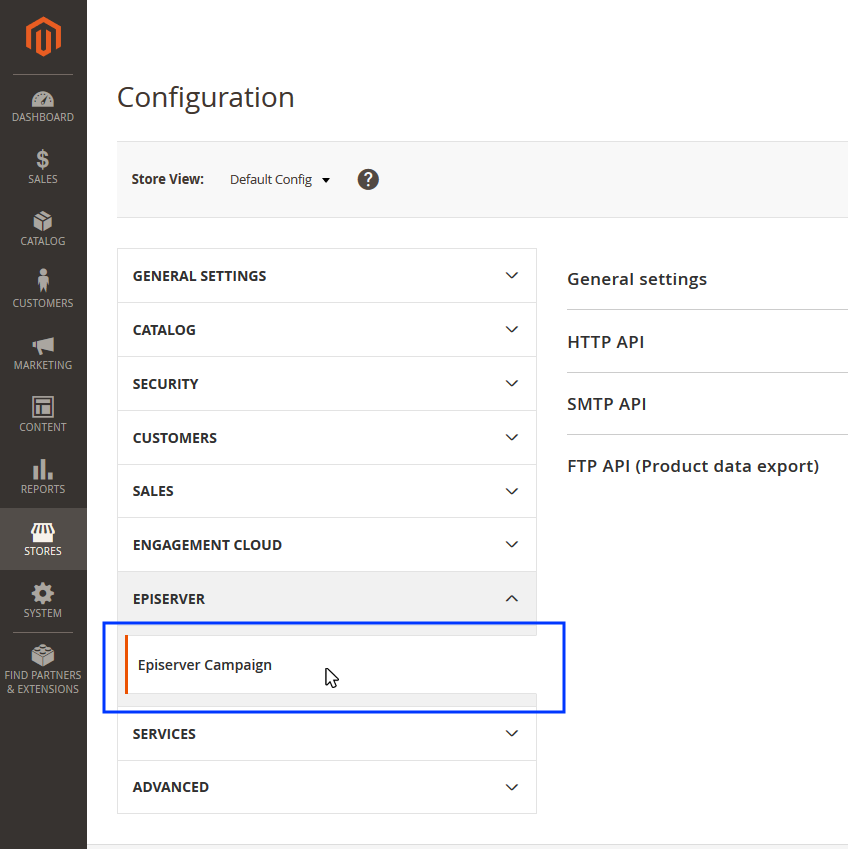Select the Episerver Campaign entry

click(204, 664)
